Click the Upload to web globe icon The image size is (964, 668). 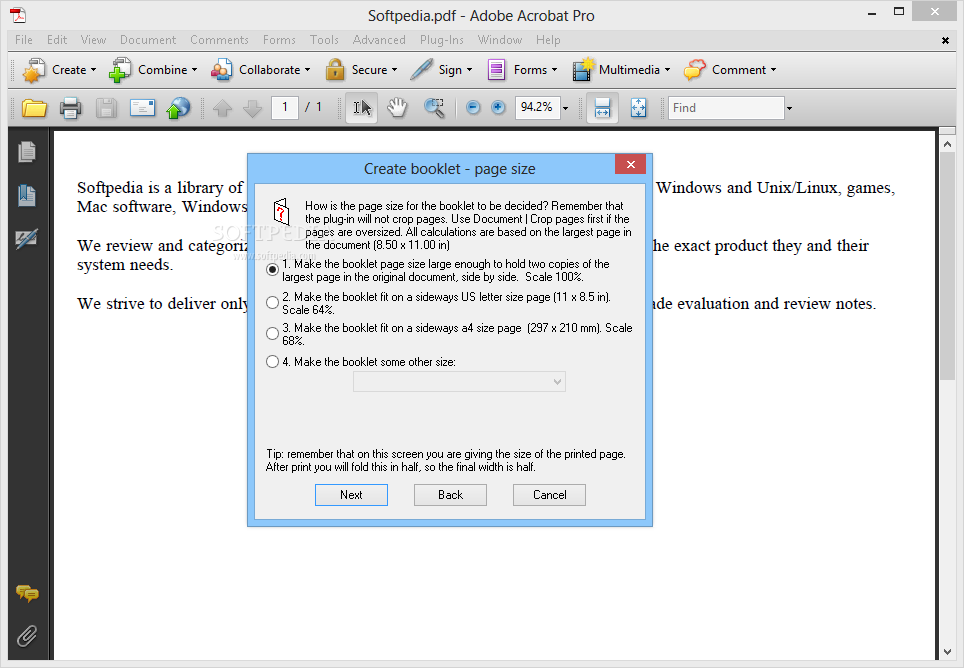[x=178, y=108]
